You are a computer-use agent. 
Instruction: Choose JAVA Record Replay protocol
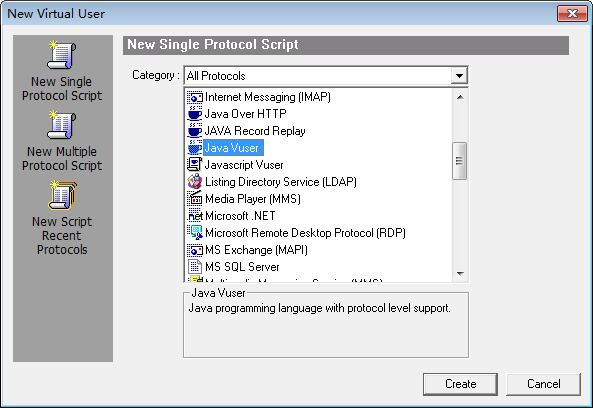[x=255, y=131]
